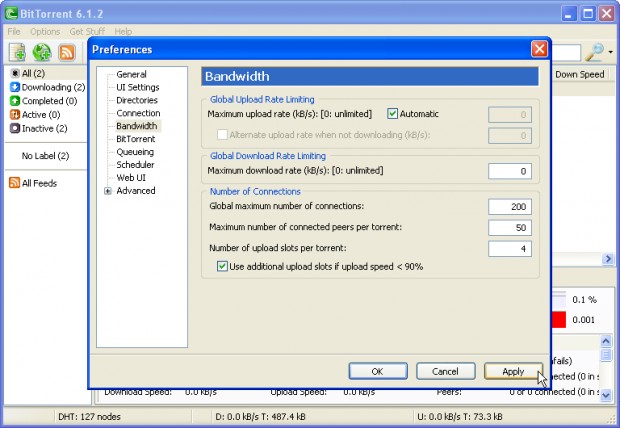Screen dimensions: 620x428
Task: Click the 0.1 % value in details pane
Action: pyautogui.click(x=584, y=300)
